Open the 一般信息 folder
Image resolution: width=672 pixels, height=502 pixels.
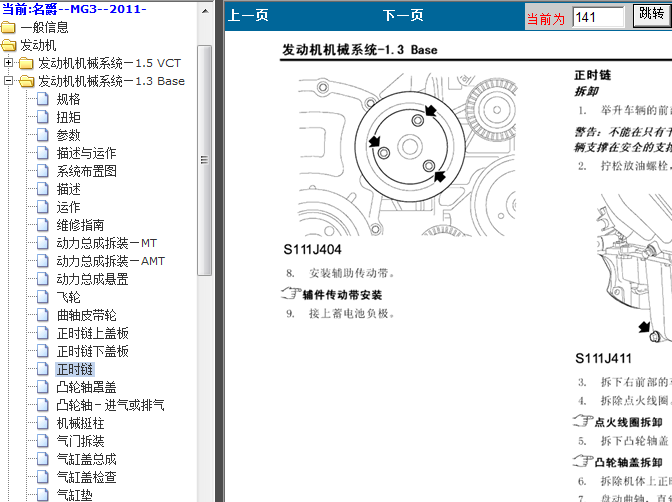pos(44,27)
